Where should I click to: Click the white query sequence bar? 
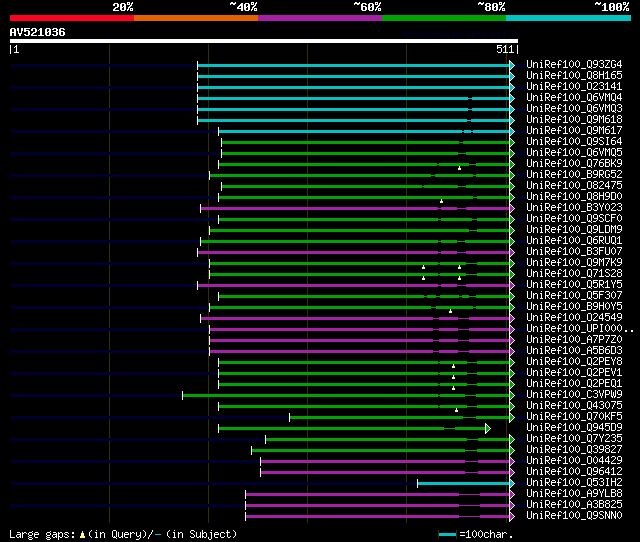pos(264,41)
